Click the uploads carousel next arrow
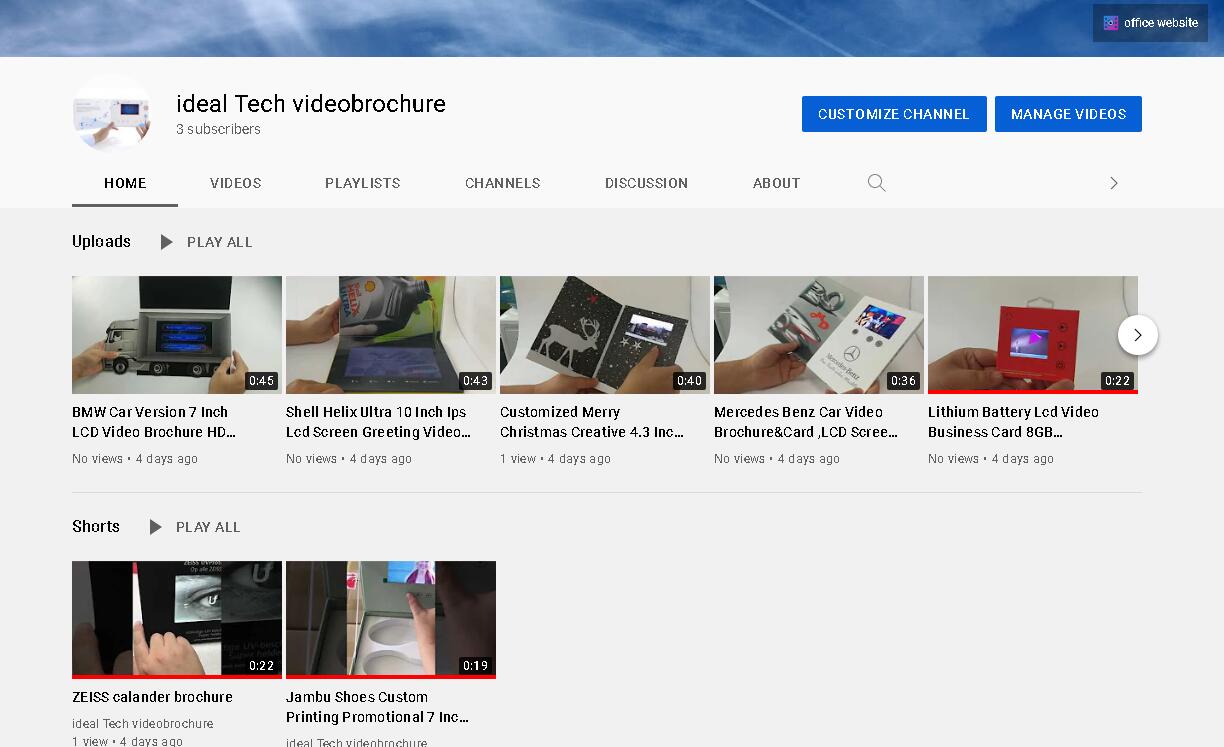This screenshot has height=747, width=1224. [x=1137, y=335]
